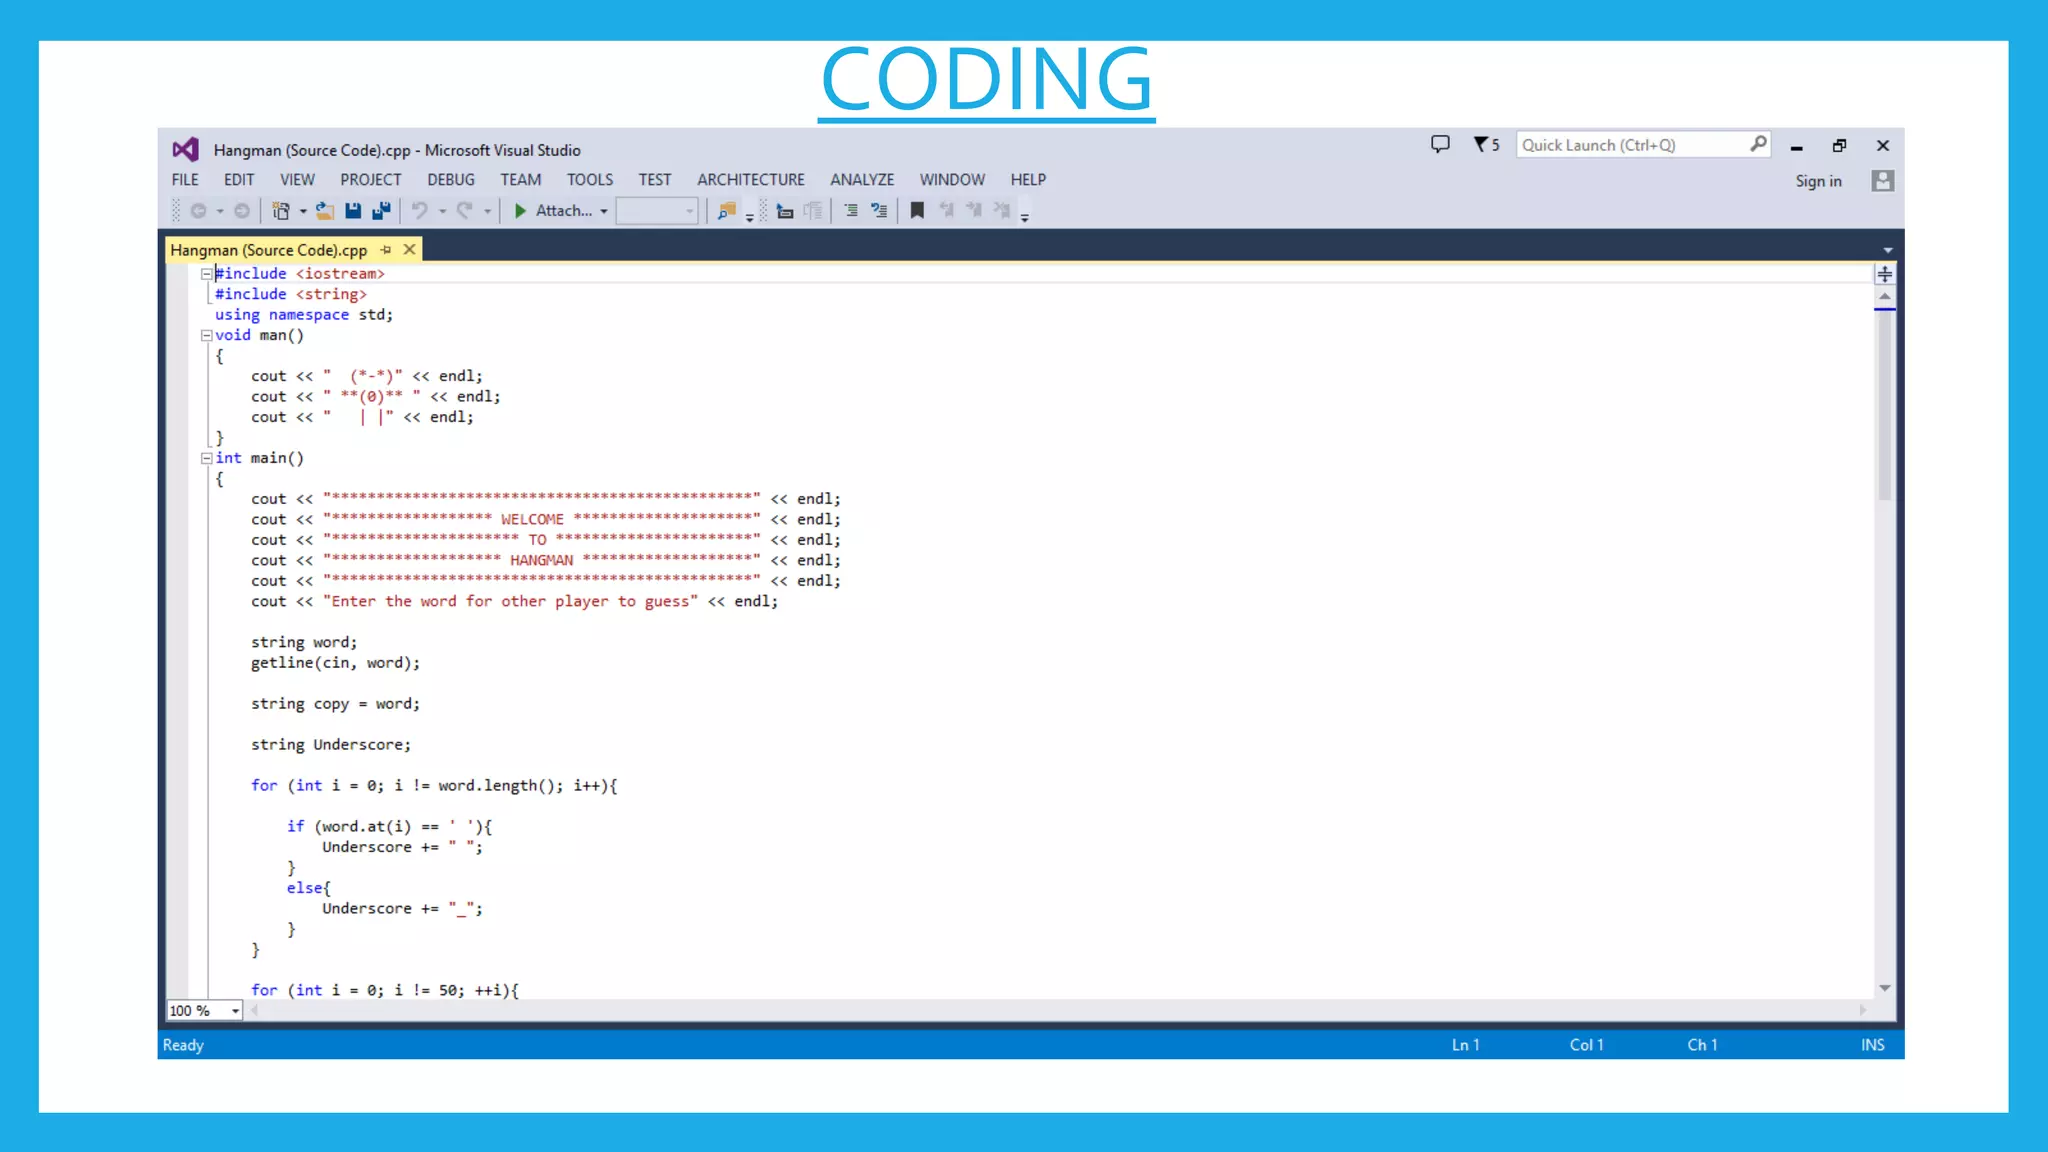Open the DEBUG menu
This screenshot has height=1152, width=2048.
(451, 180)
